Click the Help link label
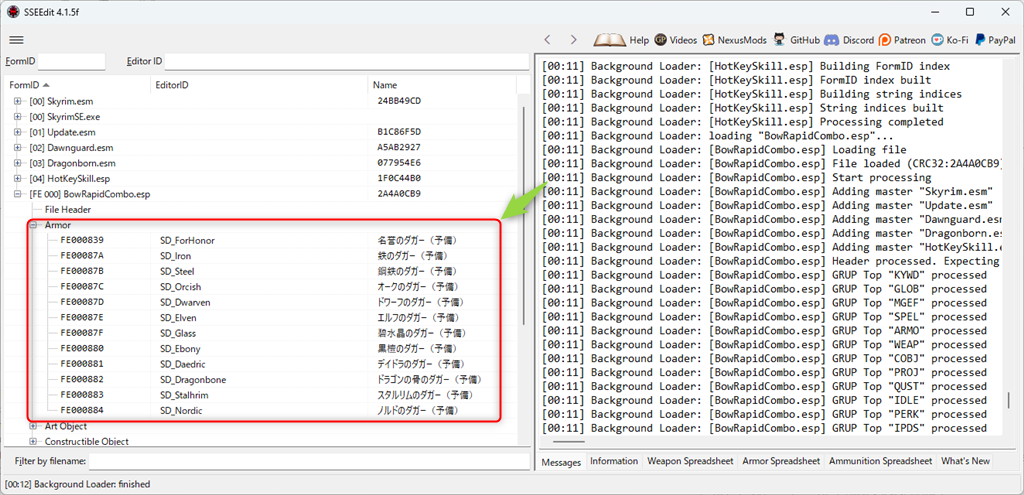1024x495 pixels. click(x=639, y=40)
